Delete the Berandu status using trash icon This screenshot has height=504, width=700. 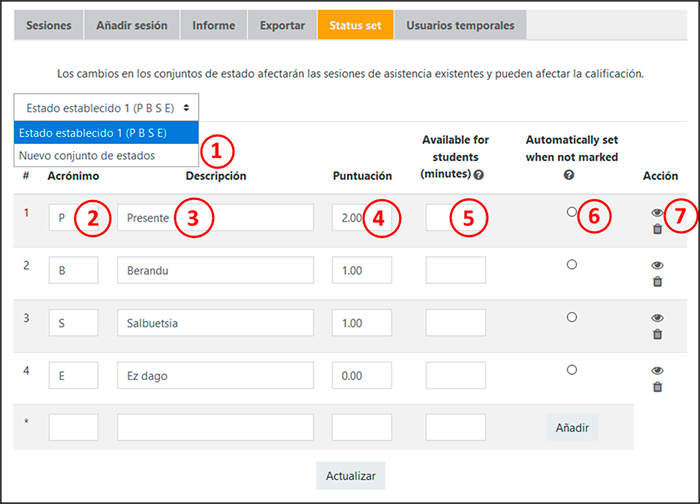click(657, 281)
